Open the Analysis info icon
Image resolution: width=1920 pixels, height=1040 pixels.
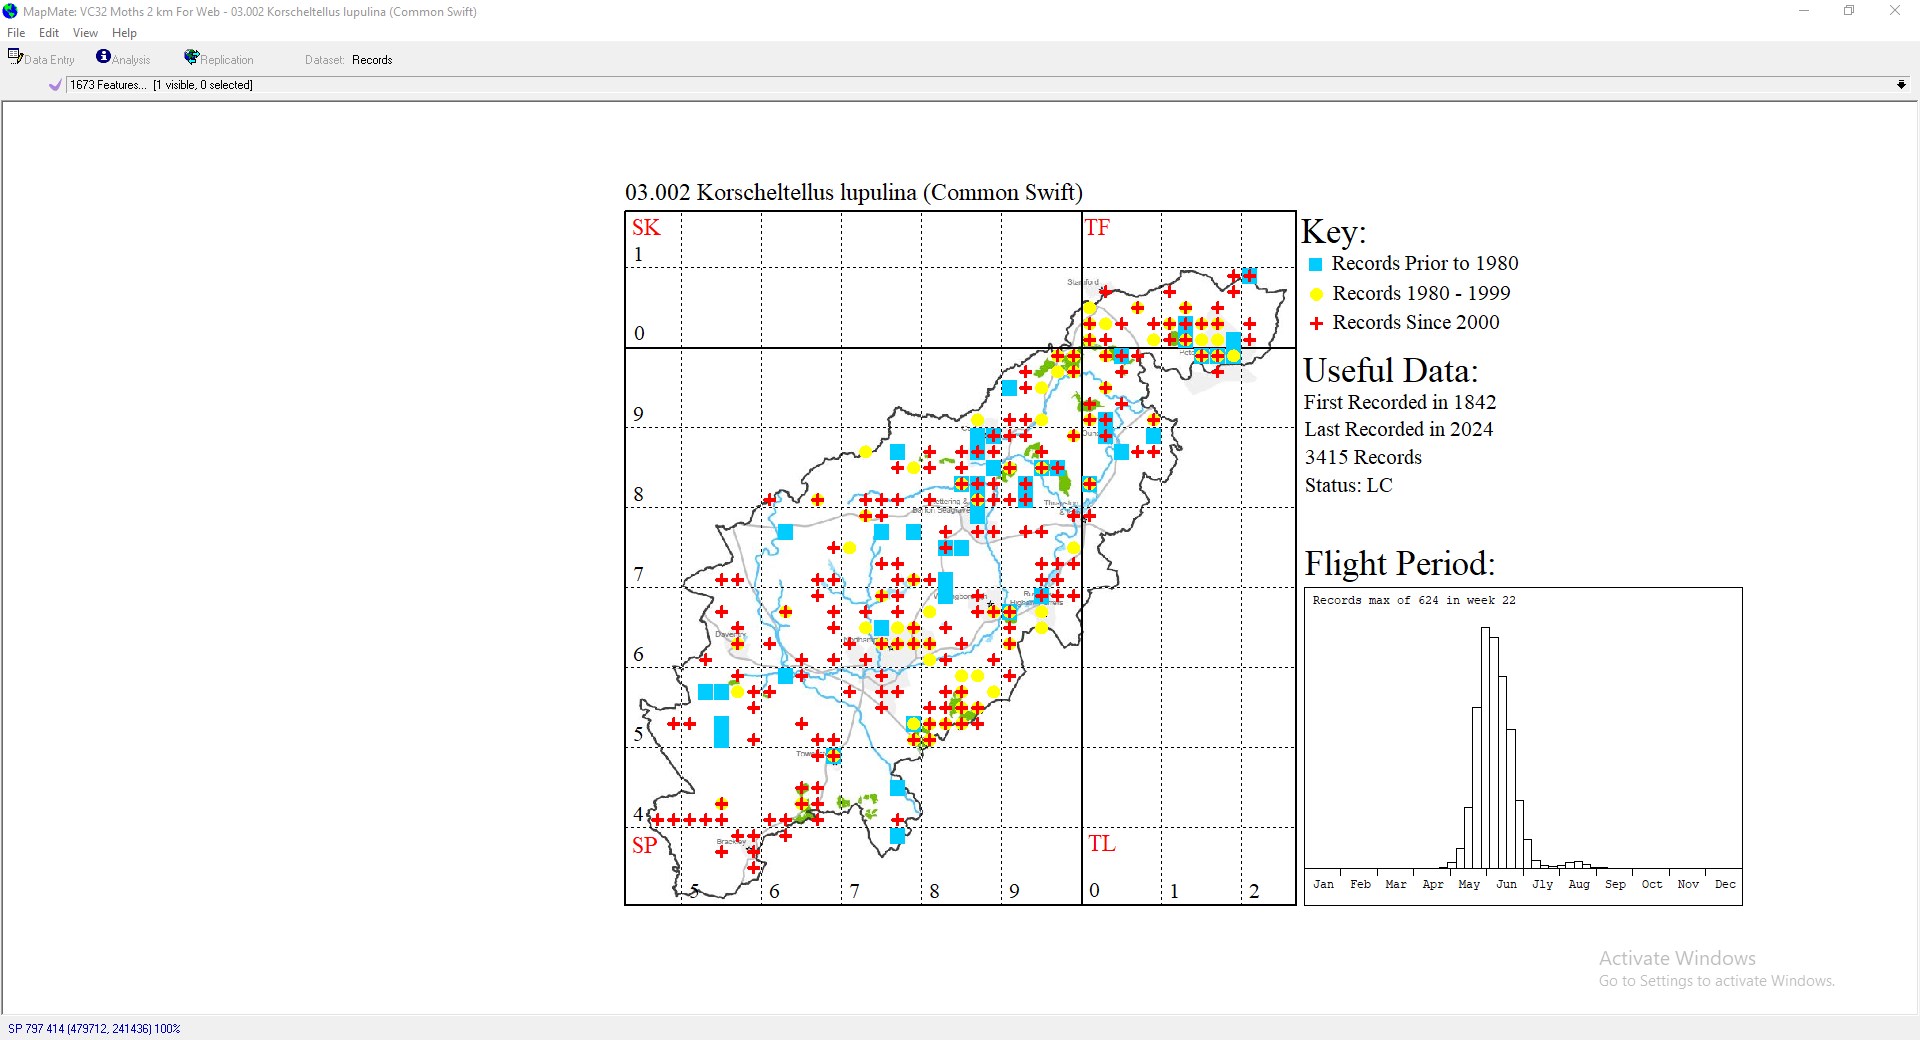click(x=103, y=57)
